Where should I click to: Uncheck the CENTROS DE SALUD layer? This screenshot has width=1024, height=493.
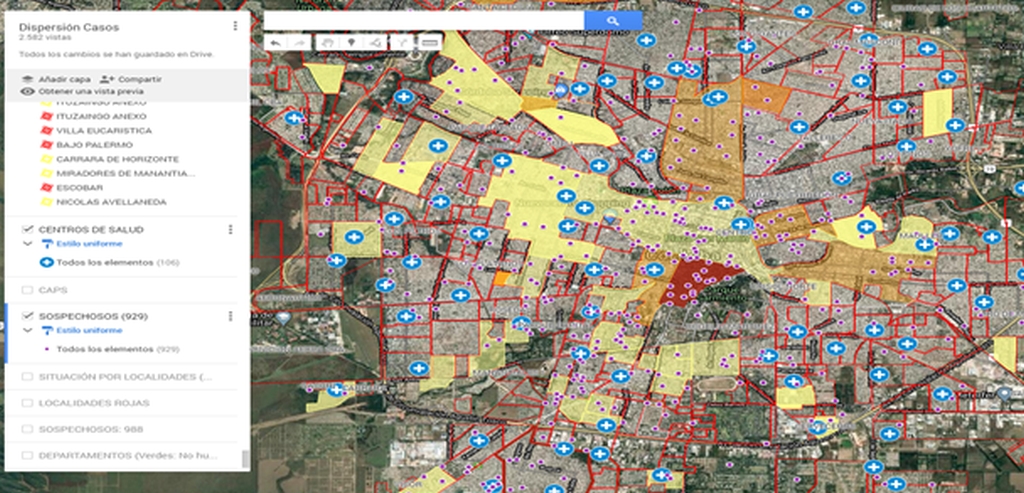27,229
